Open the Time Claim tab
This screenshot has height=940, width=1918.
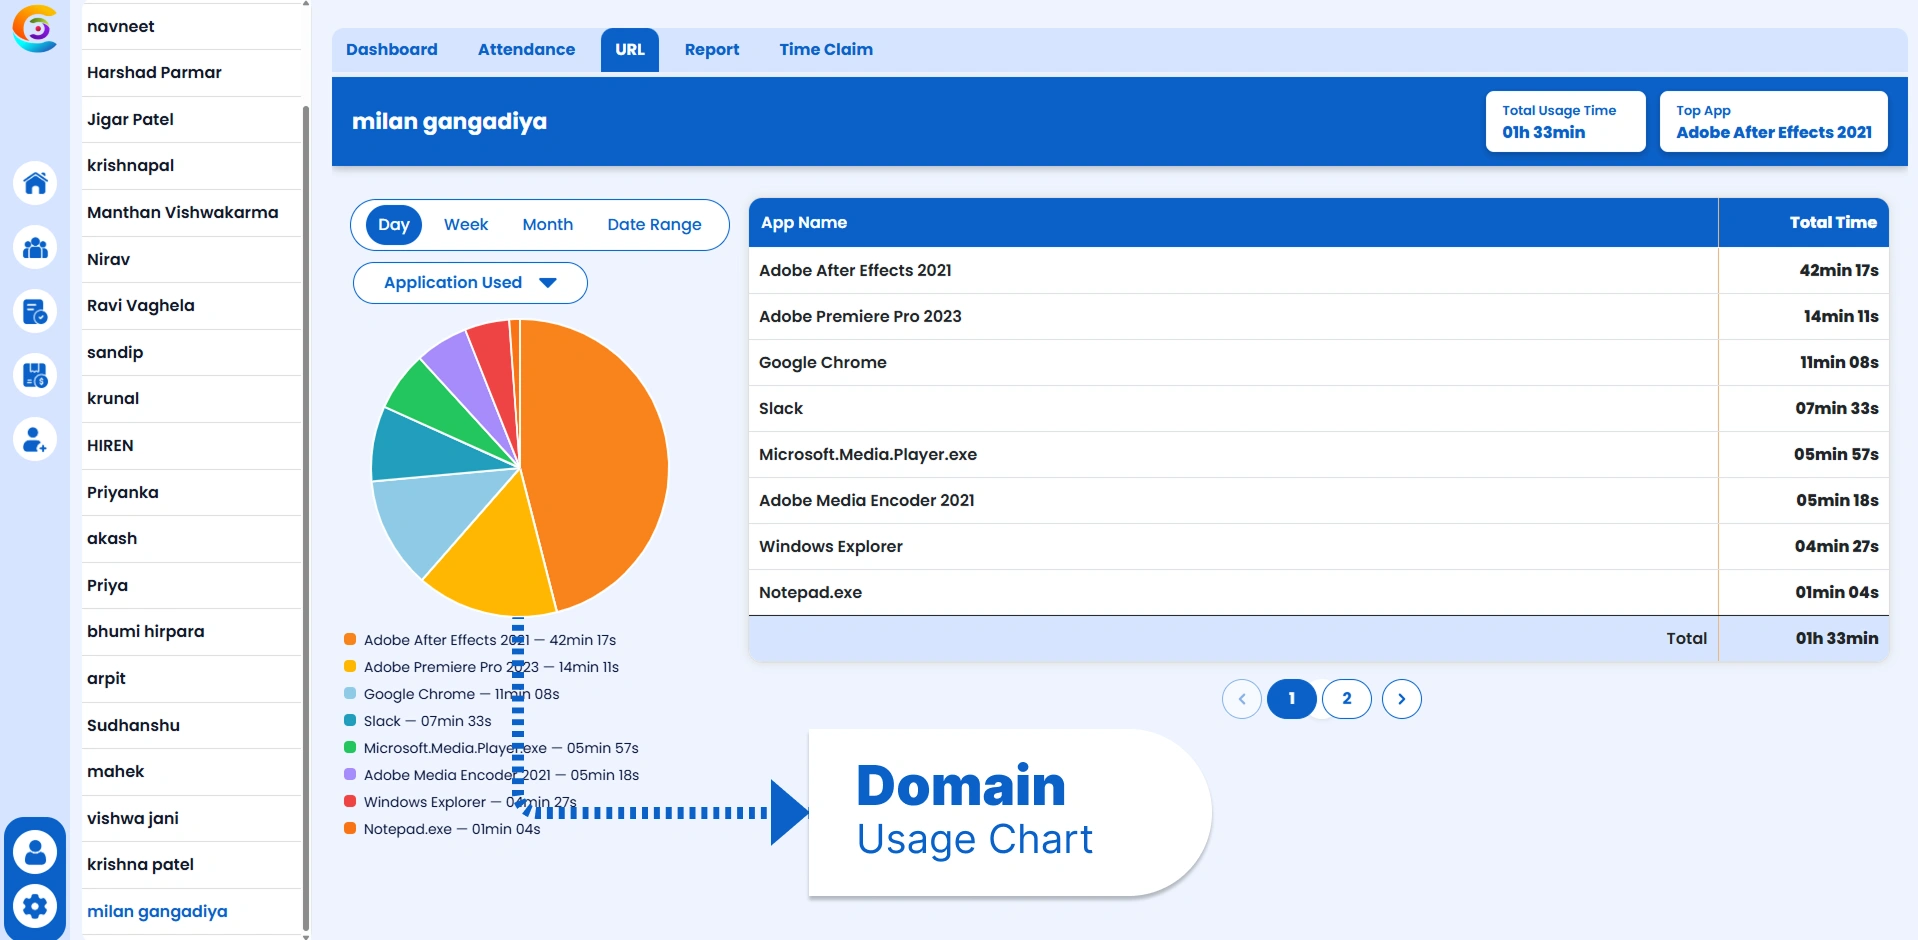tap(825, 49)
